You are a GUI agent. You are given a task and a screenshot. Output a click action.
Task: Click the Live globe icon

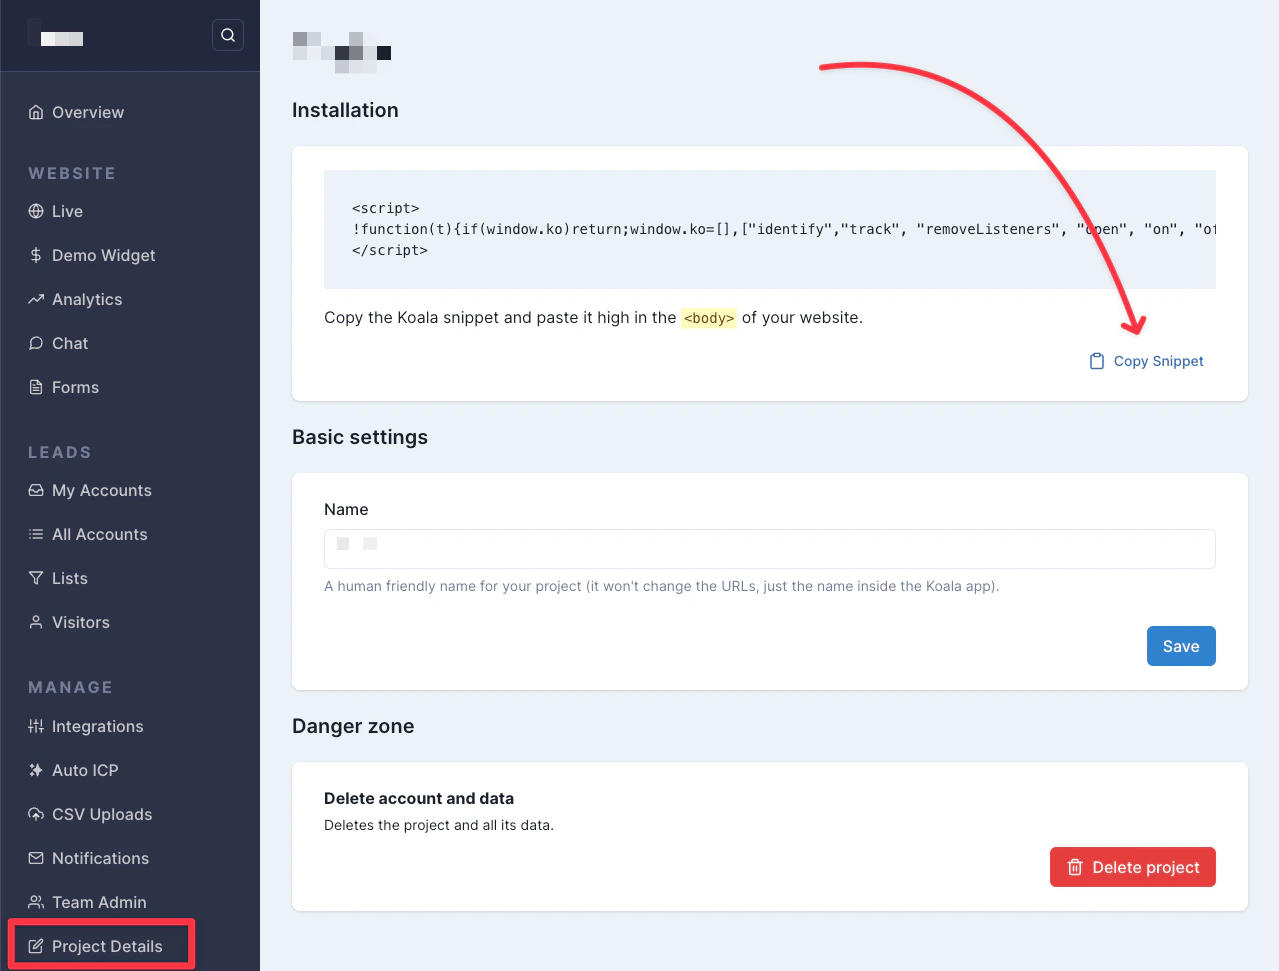tap(36, 211)
